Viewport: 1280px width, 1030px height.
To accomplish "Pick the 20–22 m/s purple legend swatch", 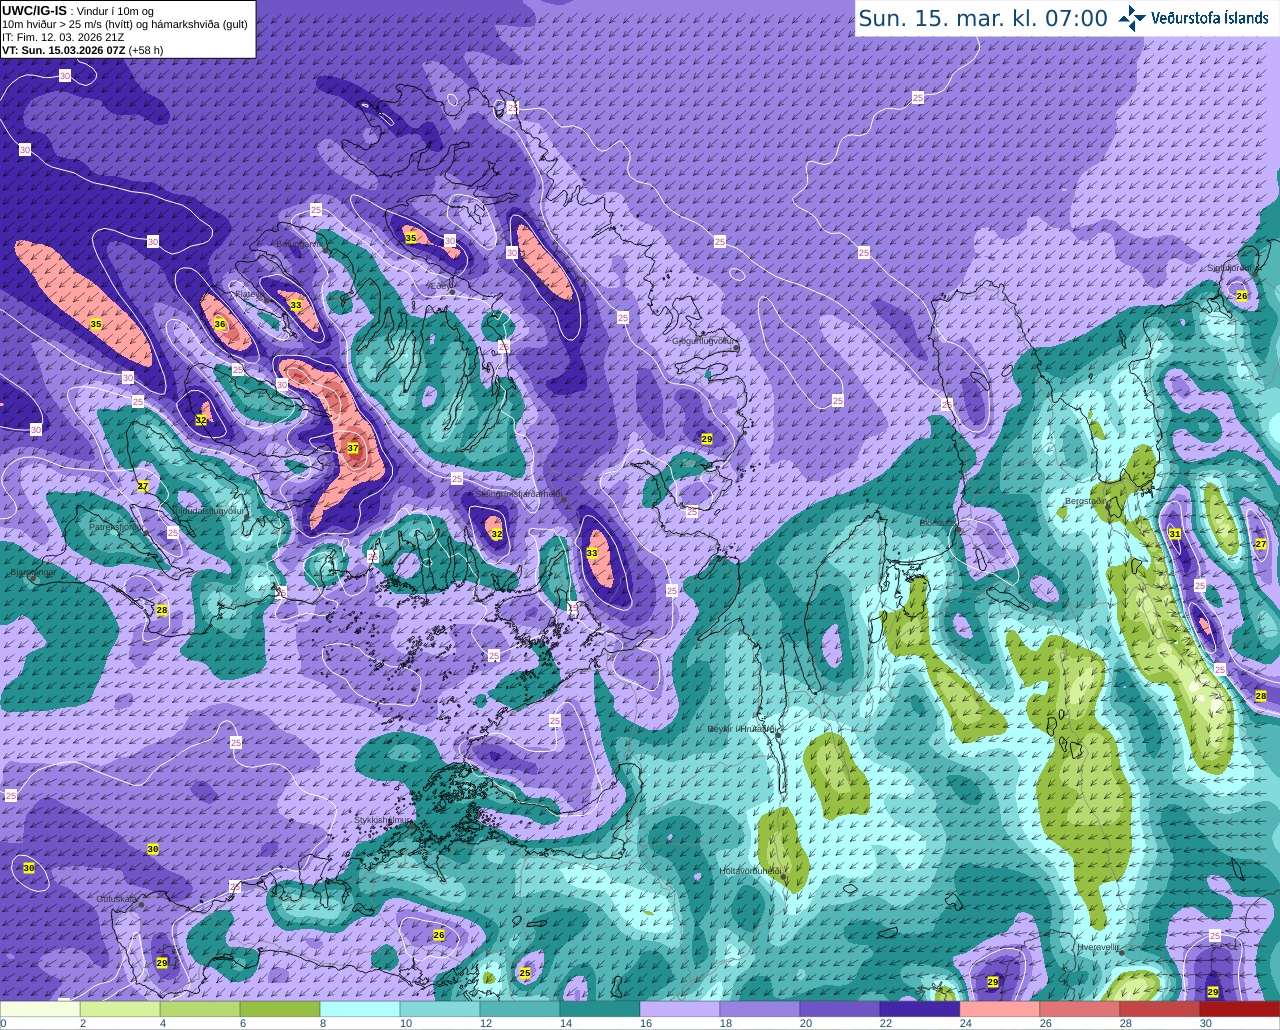I will pos(840,1009).
